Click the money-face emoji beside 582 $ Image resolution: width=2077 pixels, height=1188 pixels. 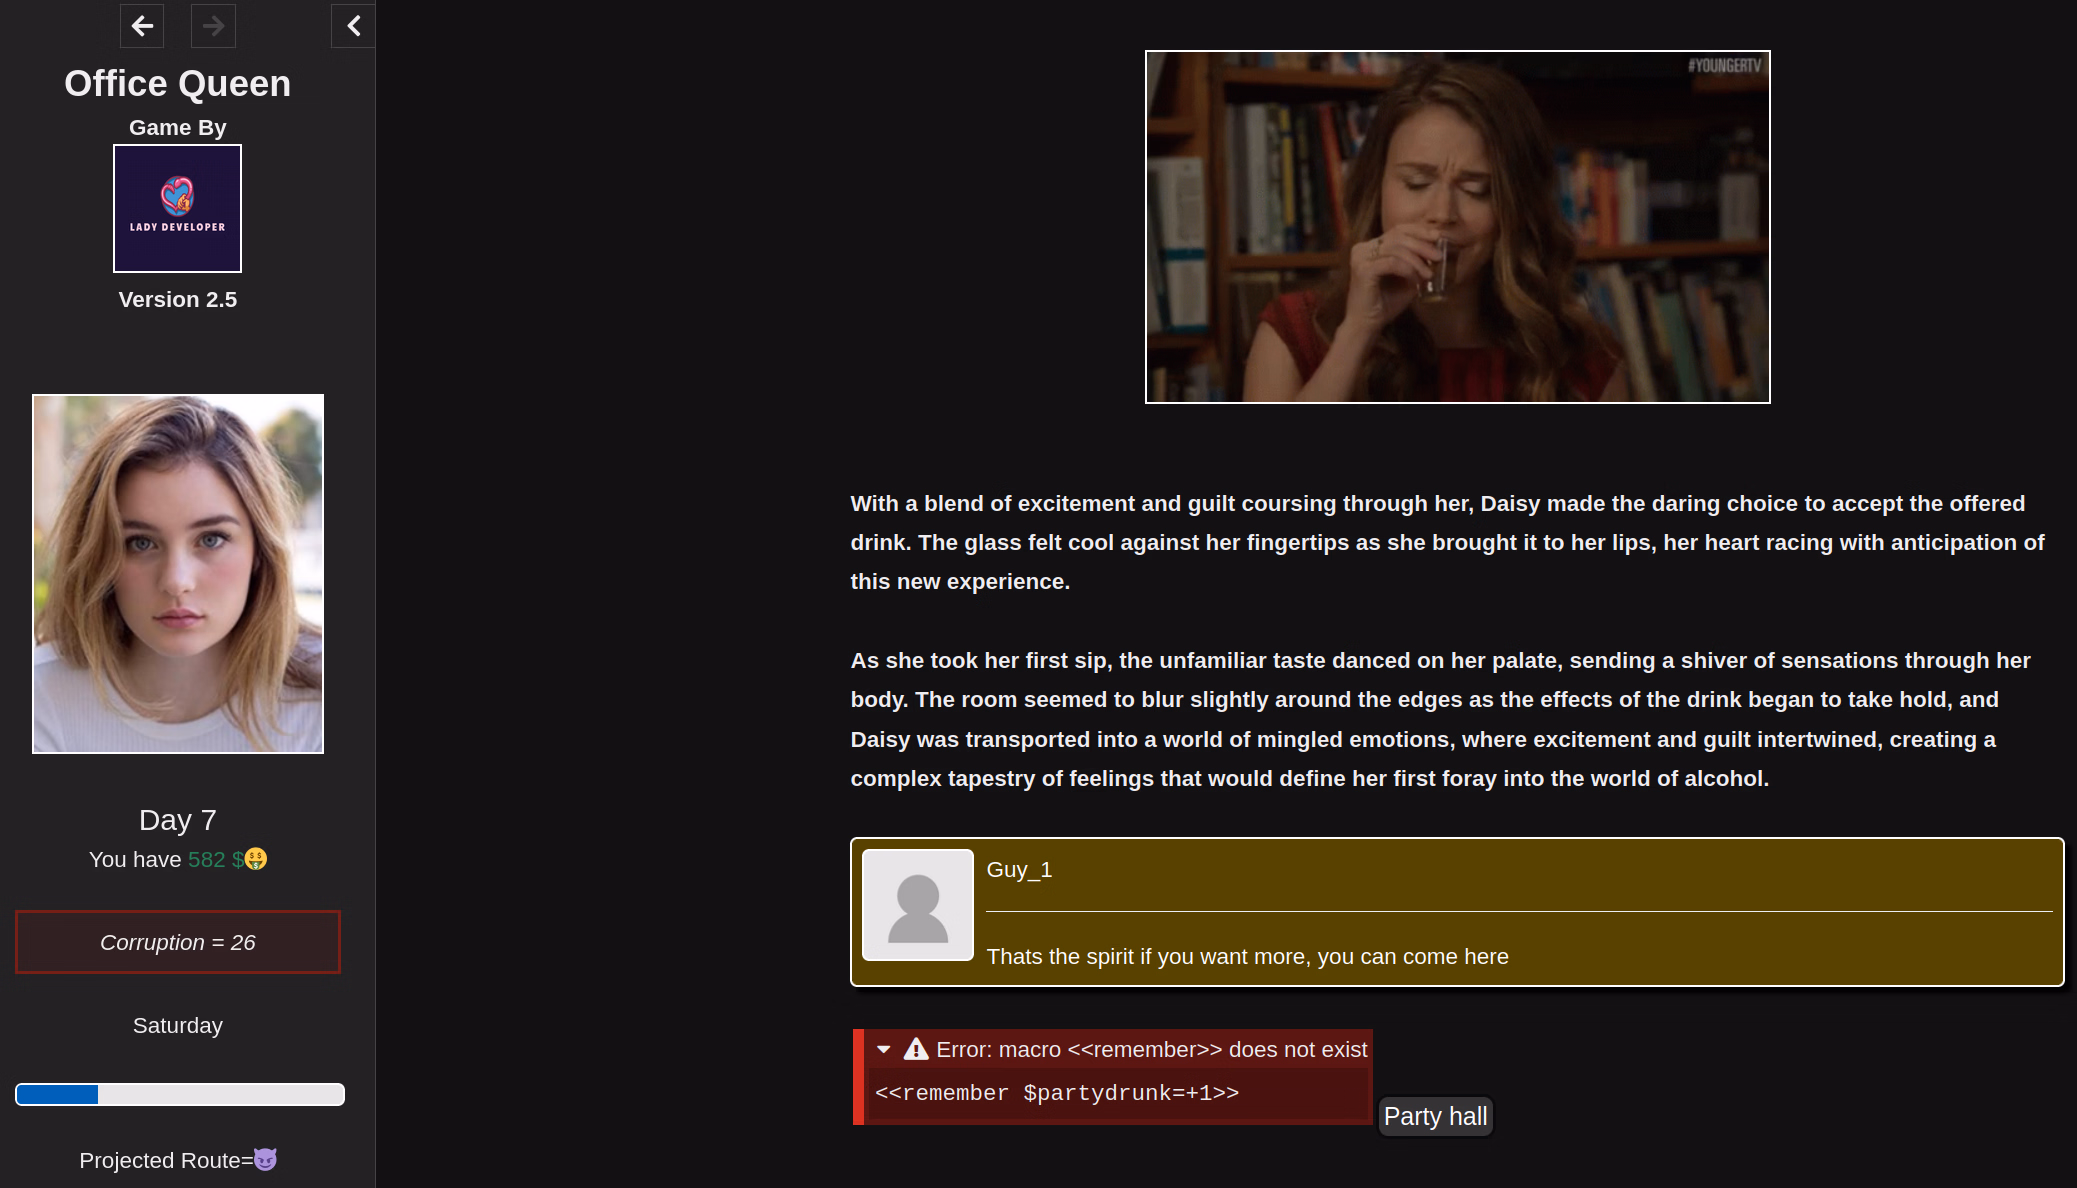(256, 859)
